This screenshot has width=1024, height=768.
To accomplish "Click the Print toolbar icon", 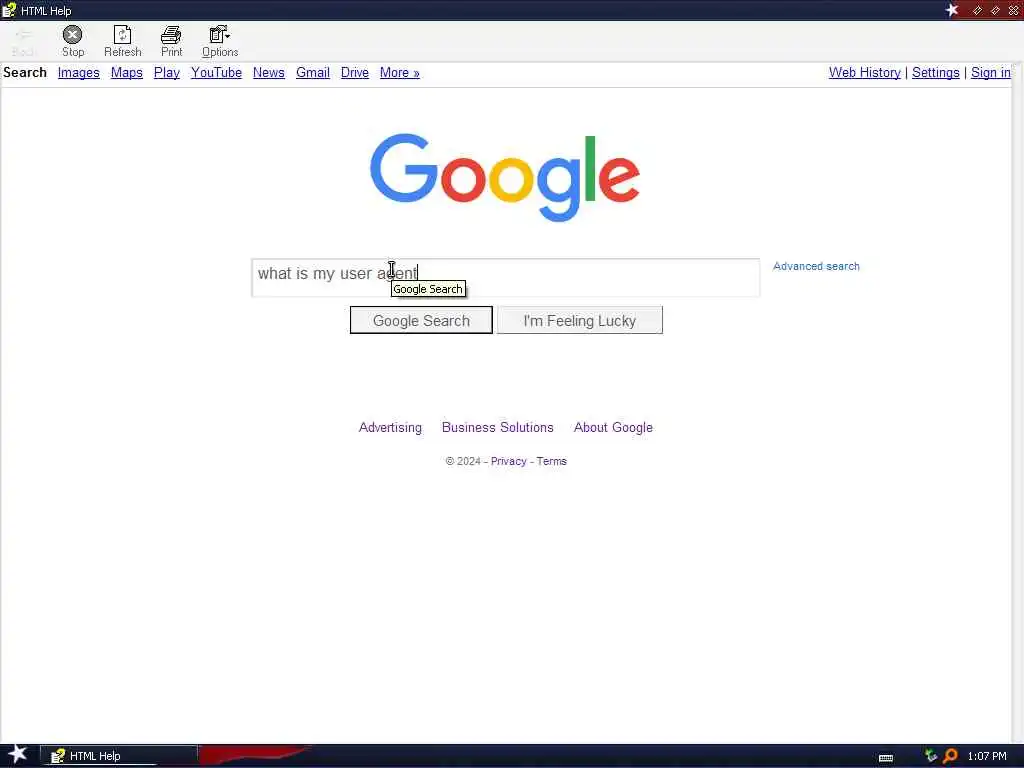I will tap(171, 41).
